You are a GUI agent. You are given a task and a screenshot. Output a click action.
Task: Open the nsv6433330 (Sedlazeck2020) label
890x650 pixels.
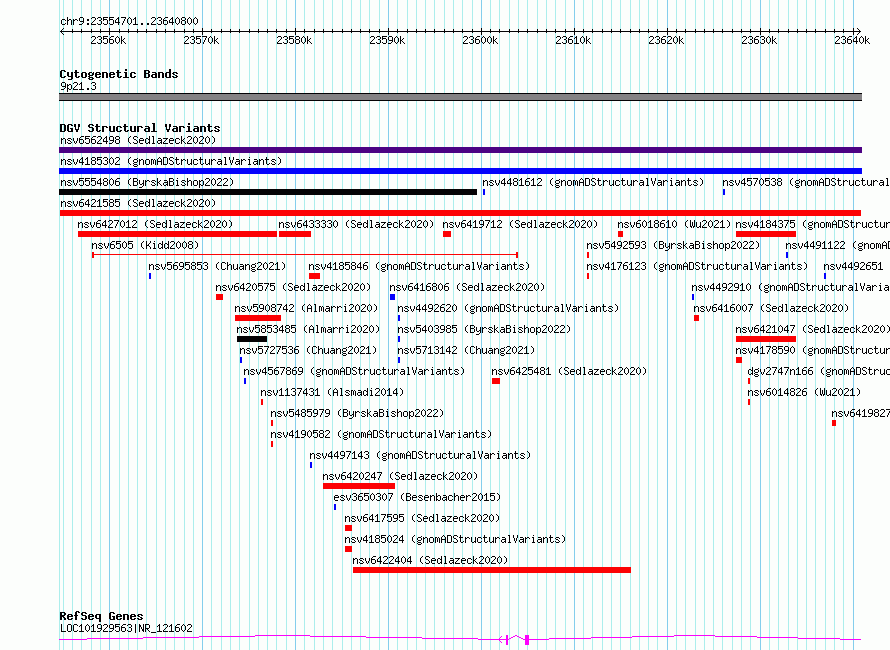pos(356,224)
